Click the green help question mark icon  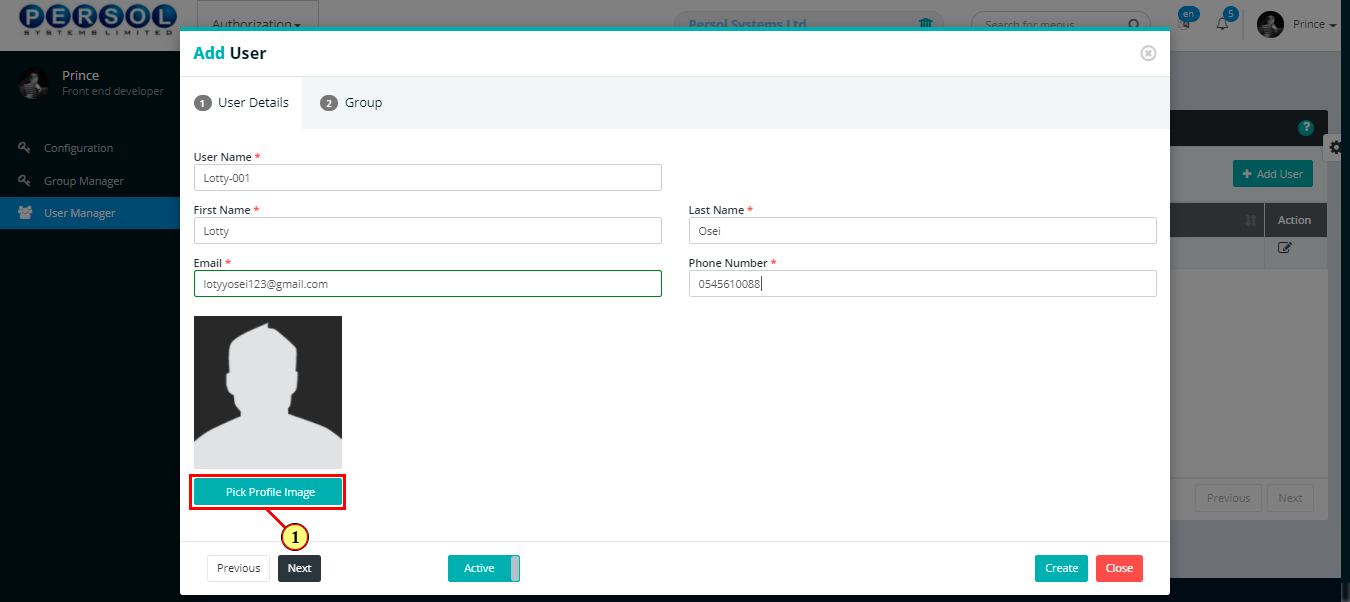tap(1305, 128)
